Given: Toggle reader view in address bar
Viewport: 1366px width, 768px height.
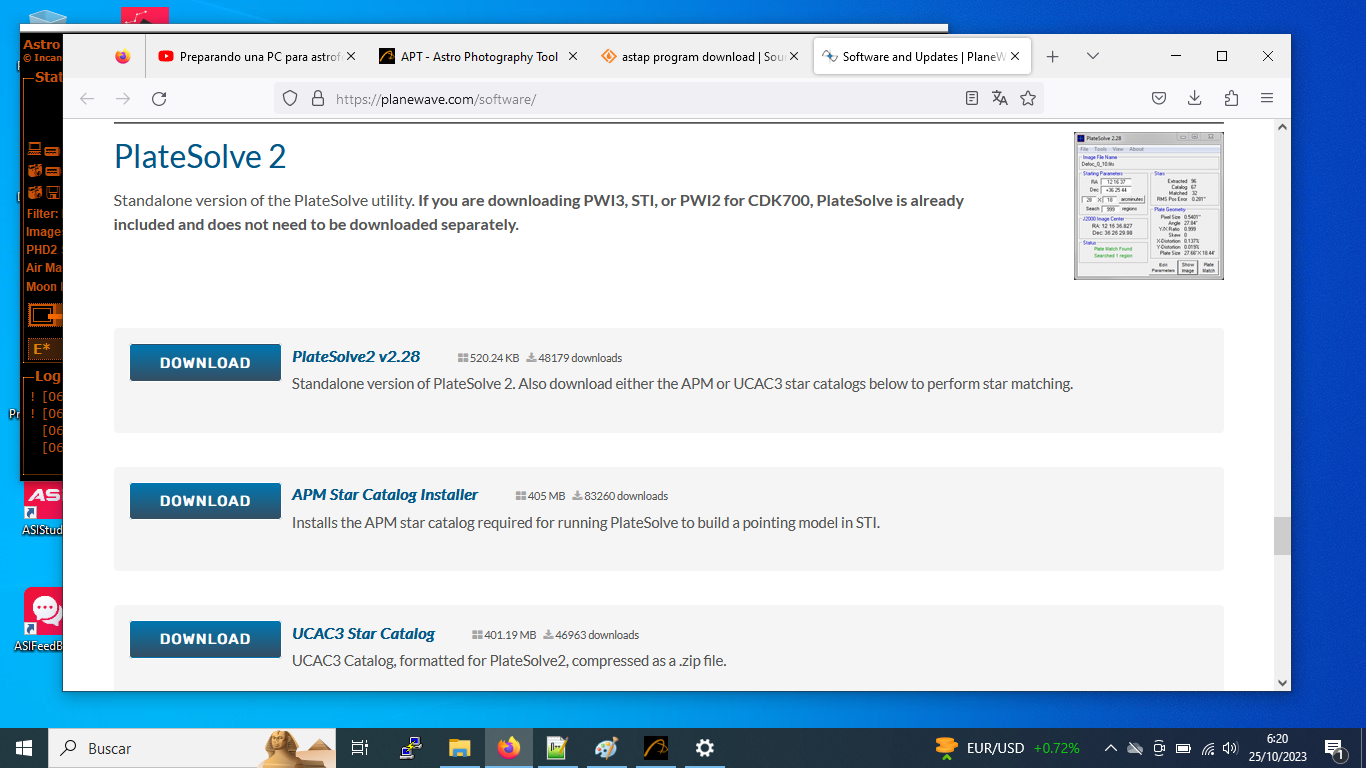Looking at the screenshot, I should click(x=972, y=98).
